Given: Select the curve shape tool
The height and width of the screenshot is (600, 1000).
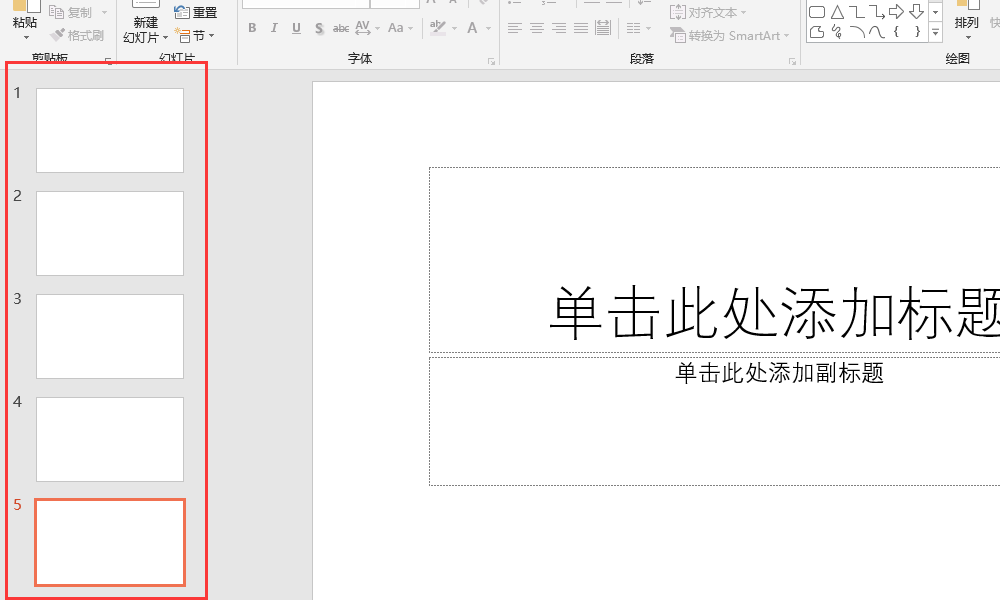Looking at the screenshot, I should (x=877, y=32).
